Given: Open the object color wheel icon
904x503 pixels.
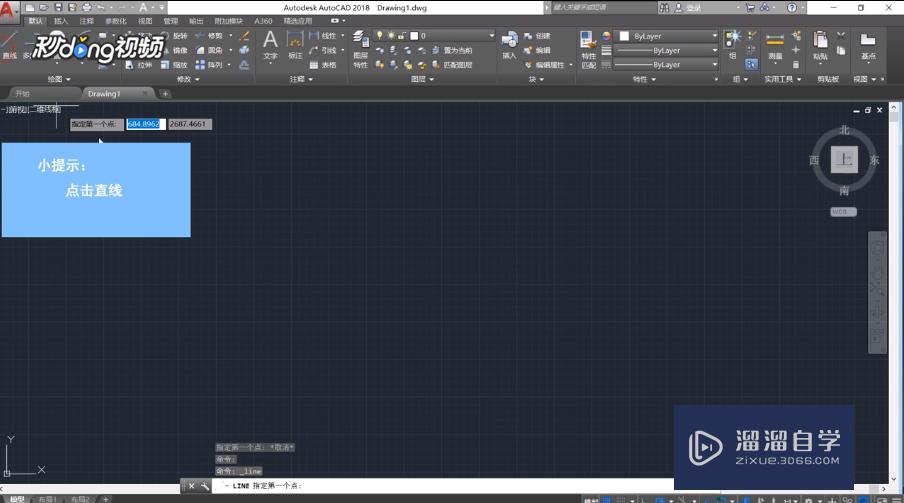Looking at the screenshot, I should (606, 36).
